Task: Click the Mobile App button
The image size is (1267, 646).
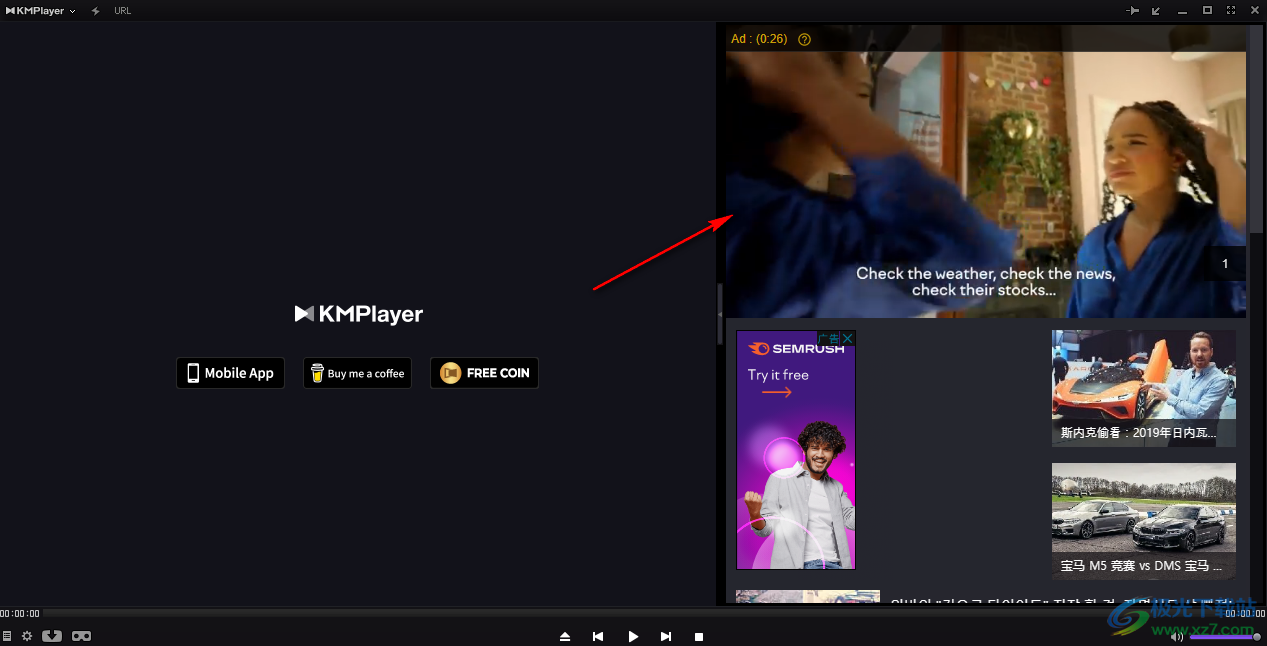Action: pos(231,373)
